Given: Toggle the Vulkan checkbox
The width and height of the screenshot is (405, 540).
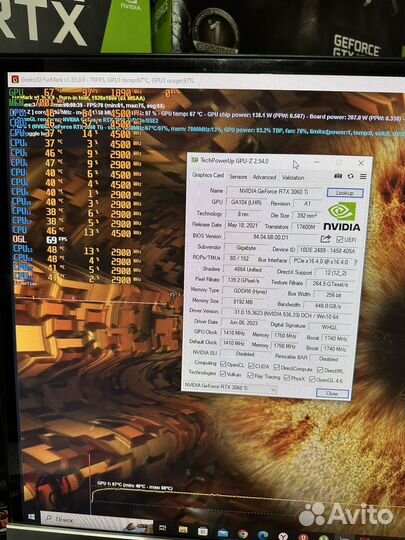Looking at the screenshot, I should pyautogui.click(x=223, y=373).
